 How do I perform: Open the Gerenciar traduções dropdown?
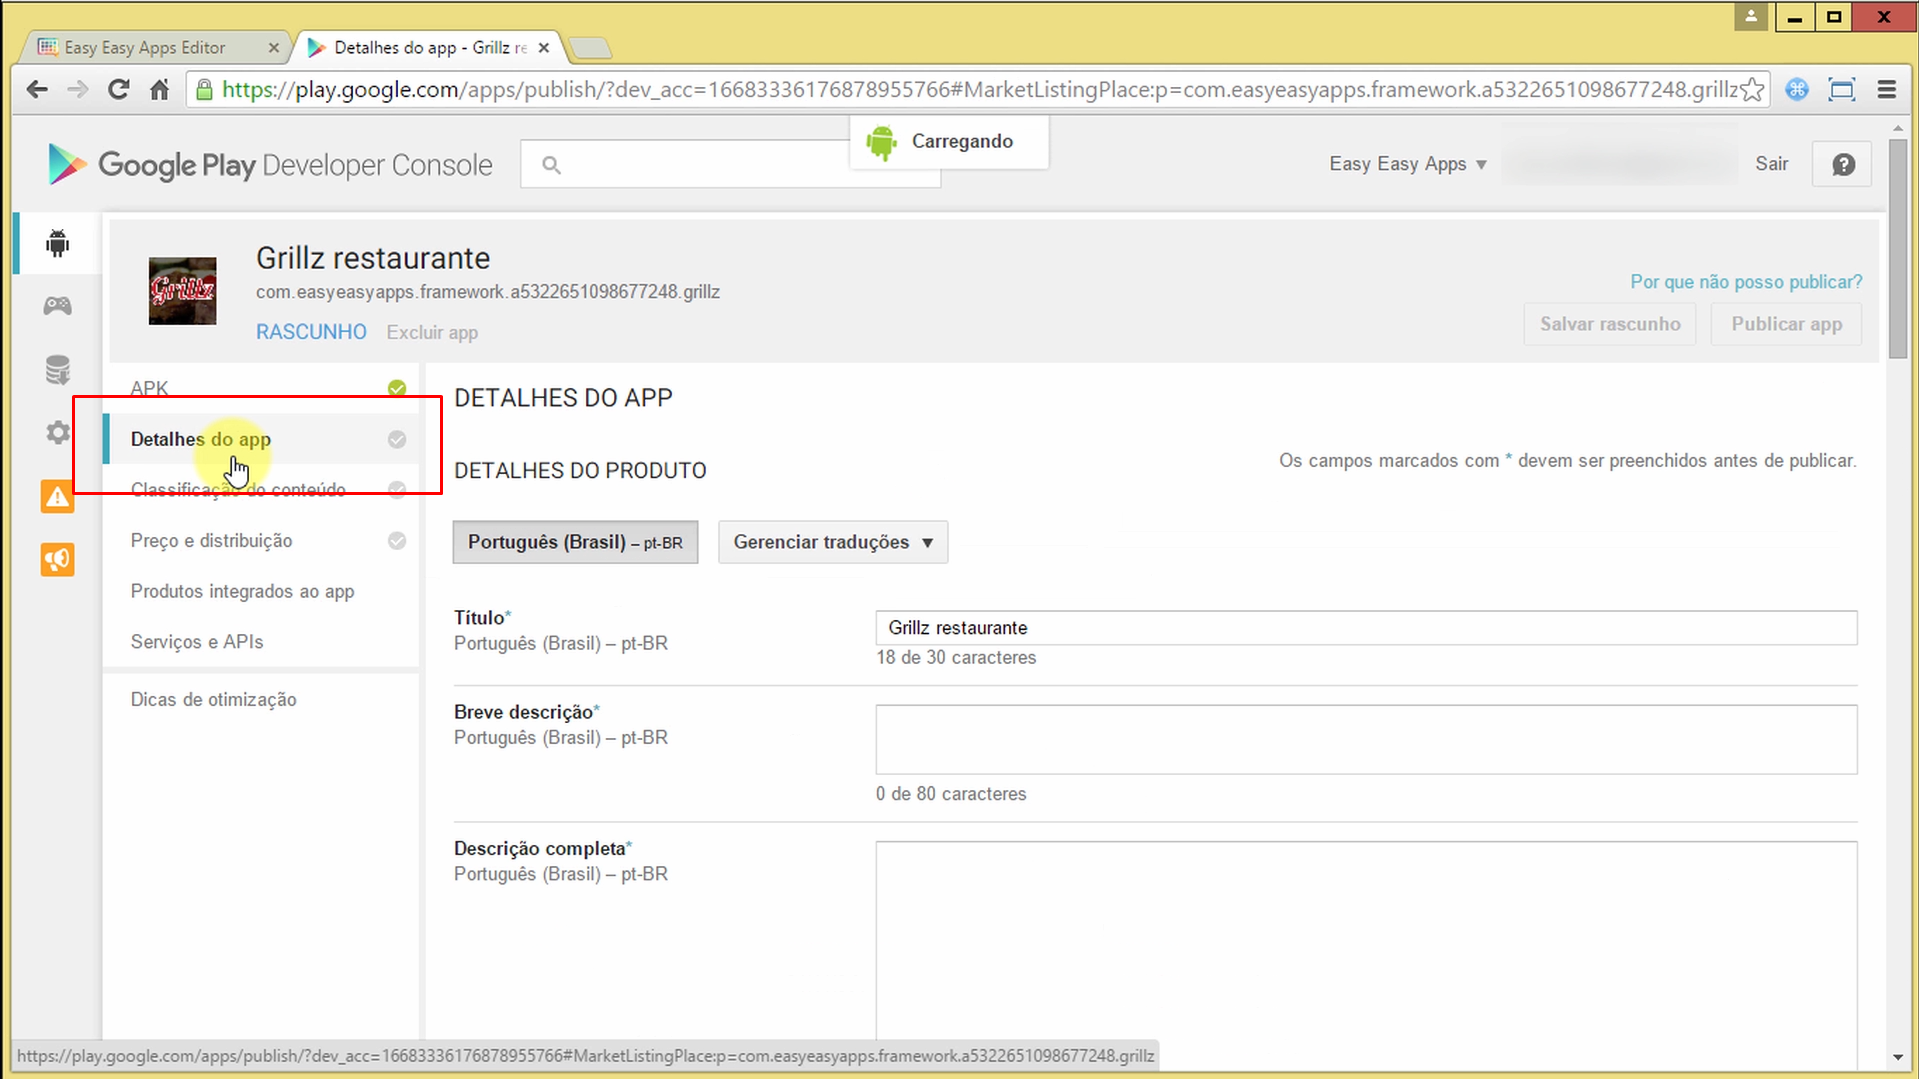click(x=832, y=541)
